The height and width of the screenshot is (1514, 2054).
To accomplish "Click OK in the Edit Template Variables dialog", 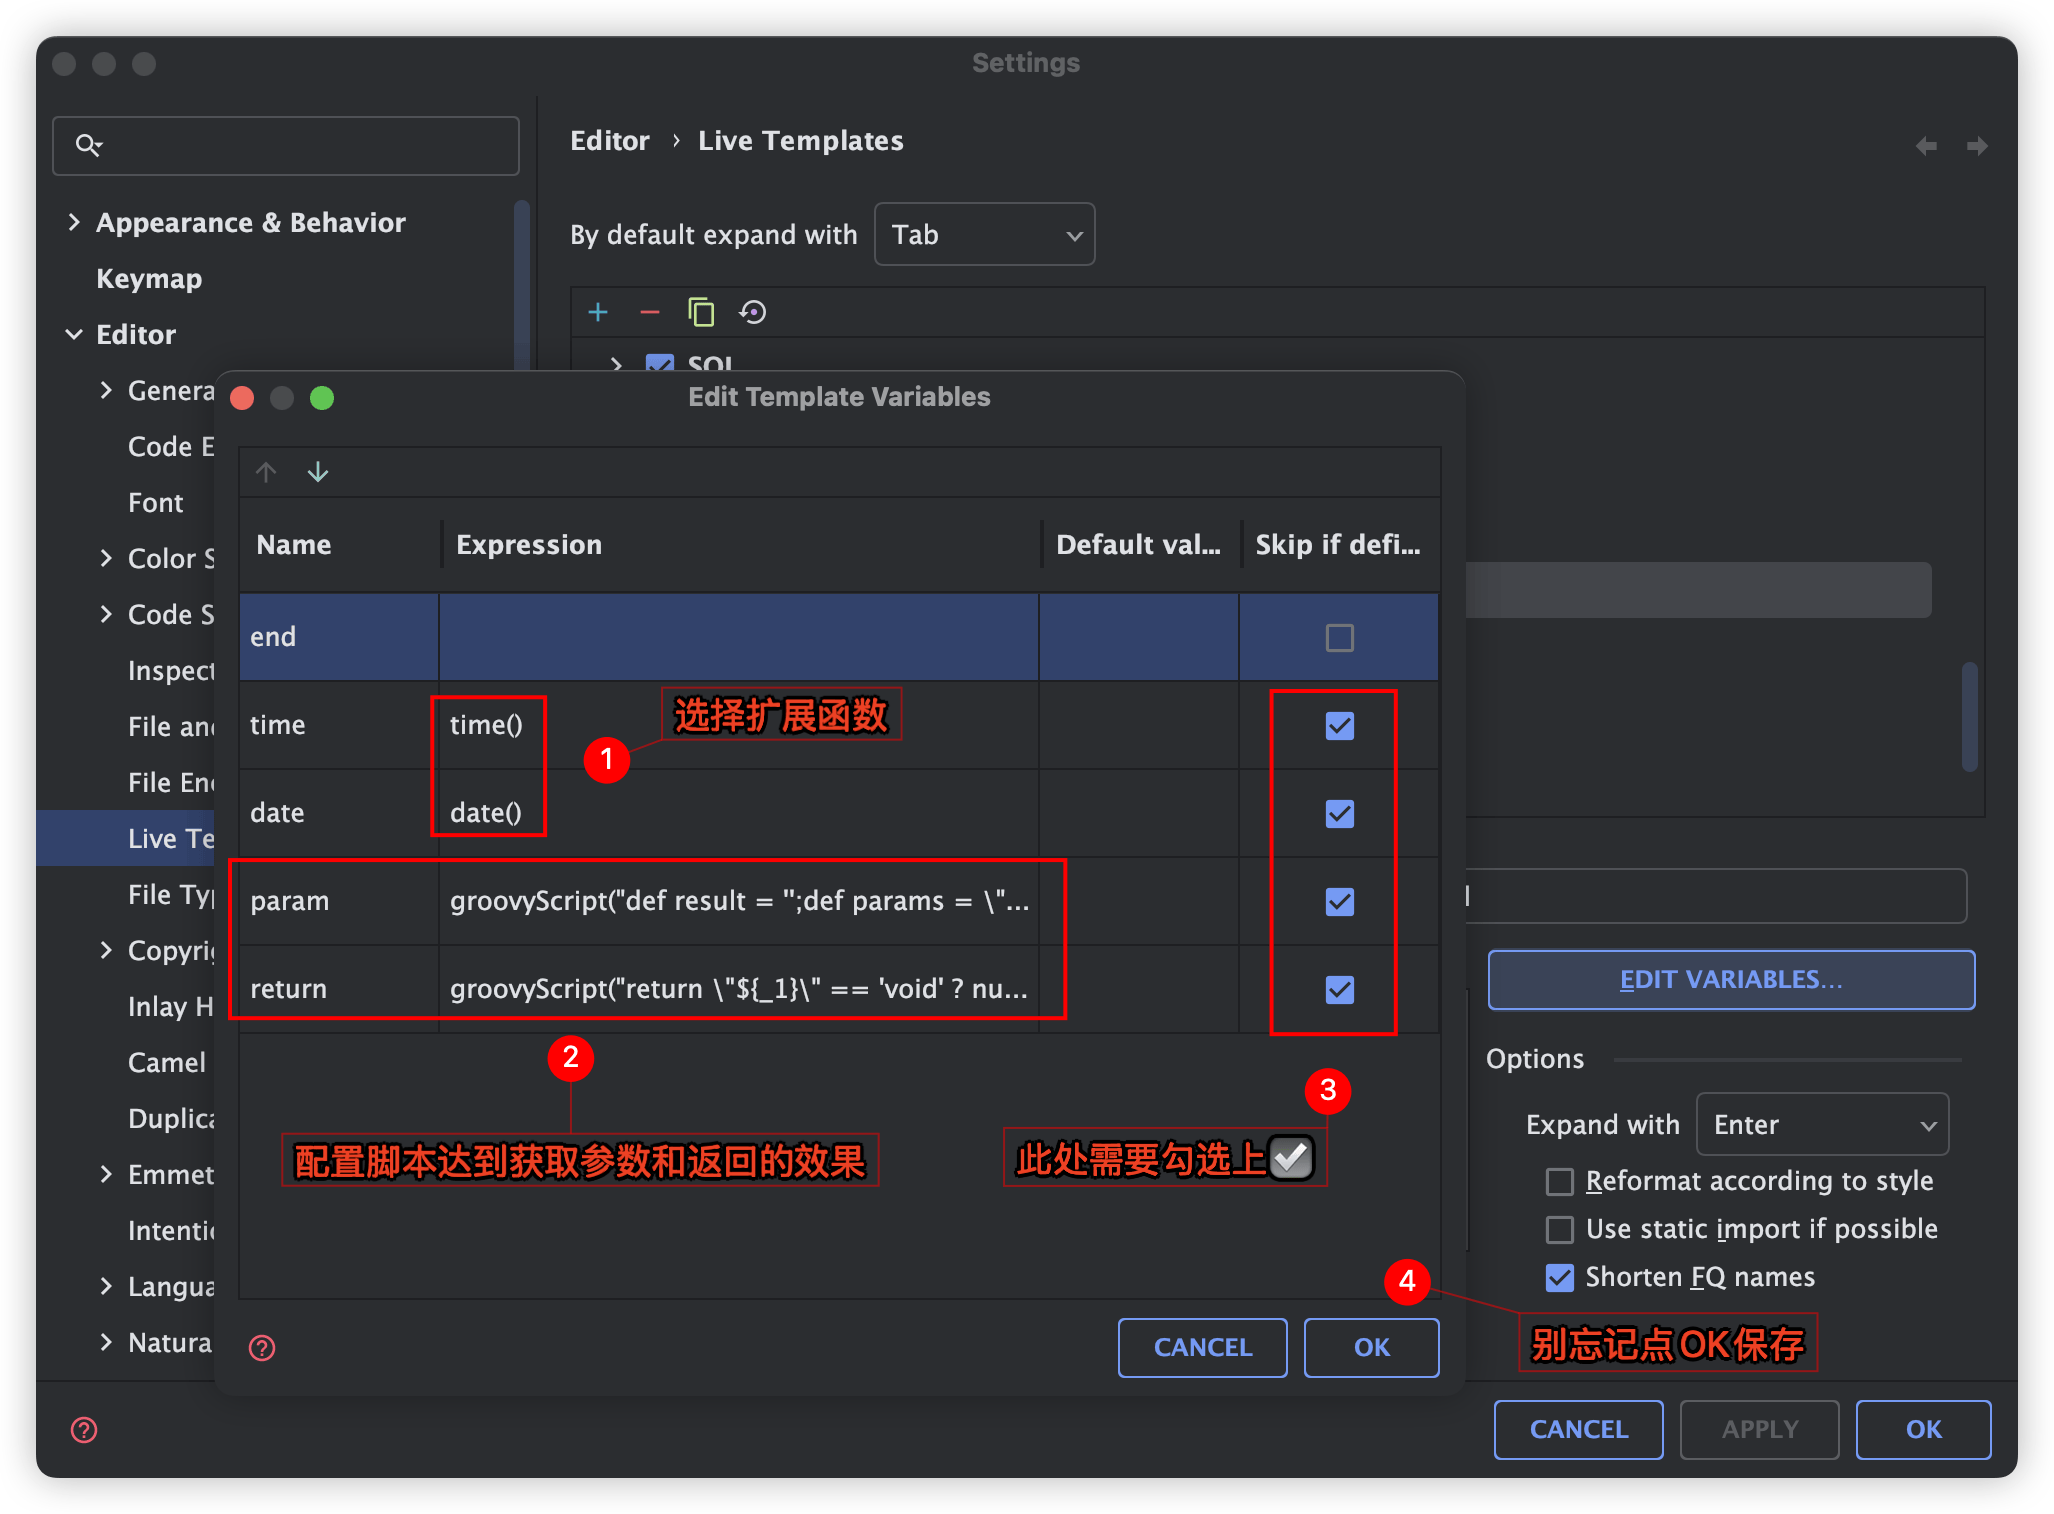I will point(1372,1348).
